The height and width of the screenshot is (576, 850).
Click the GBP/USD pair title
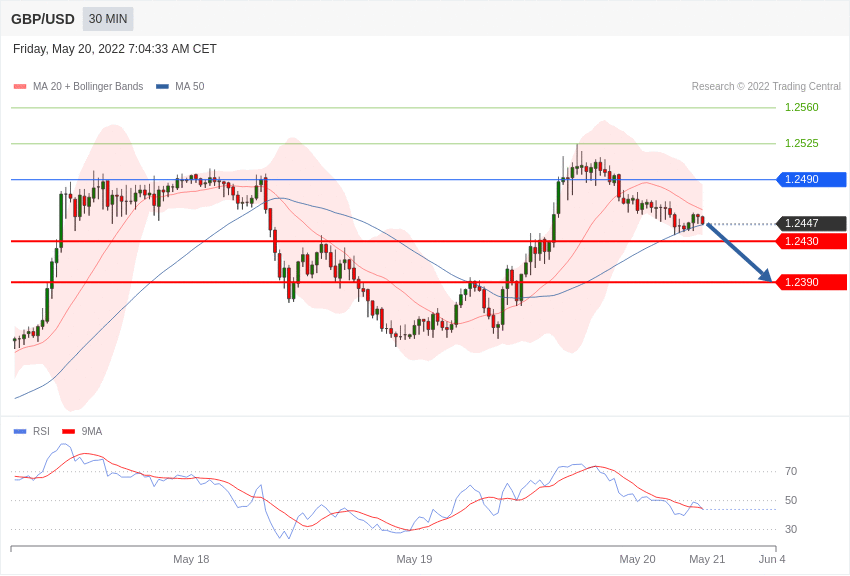coord(43,20)
